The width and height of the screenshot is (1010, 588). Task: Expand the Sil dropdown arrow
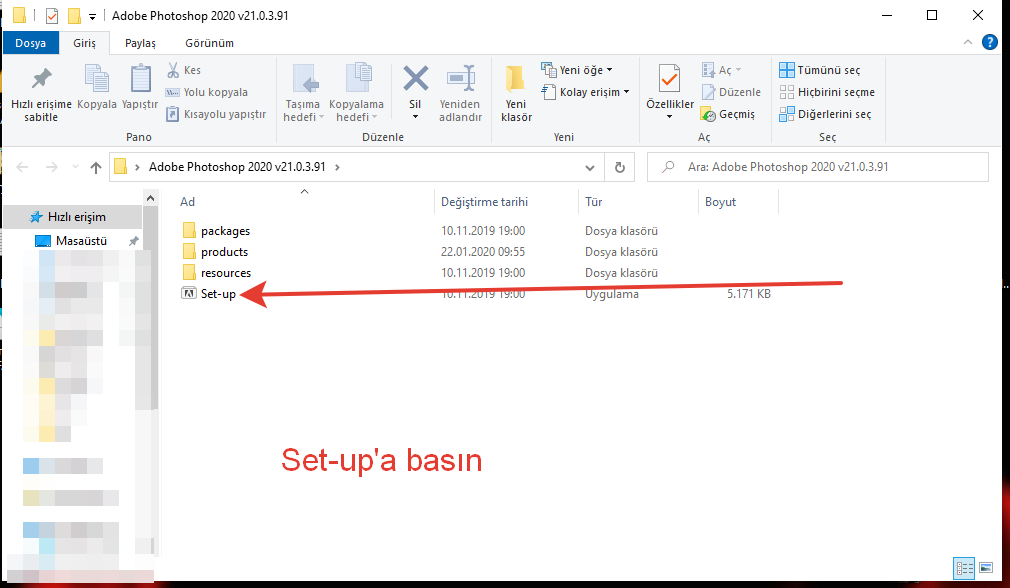415,117
